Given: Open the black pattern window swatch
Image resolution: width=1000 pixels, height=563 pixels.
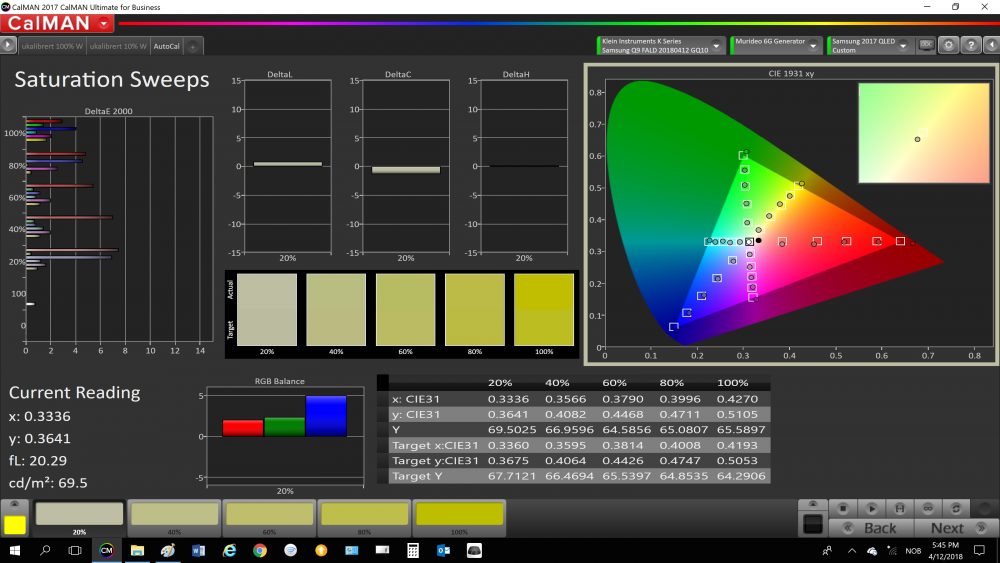Looking at the screenshot, I should click(812, 524).
